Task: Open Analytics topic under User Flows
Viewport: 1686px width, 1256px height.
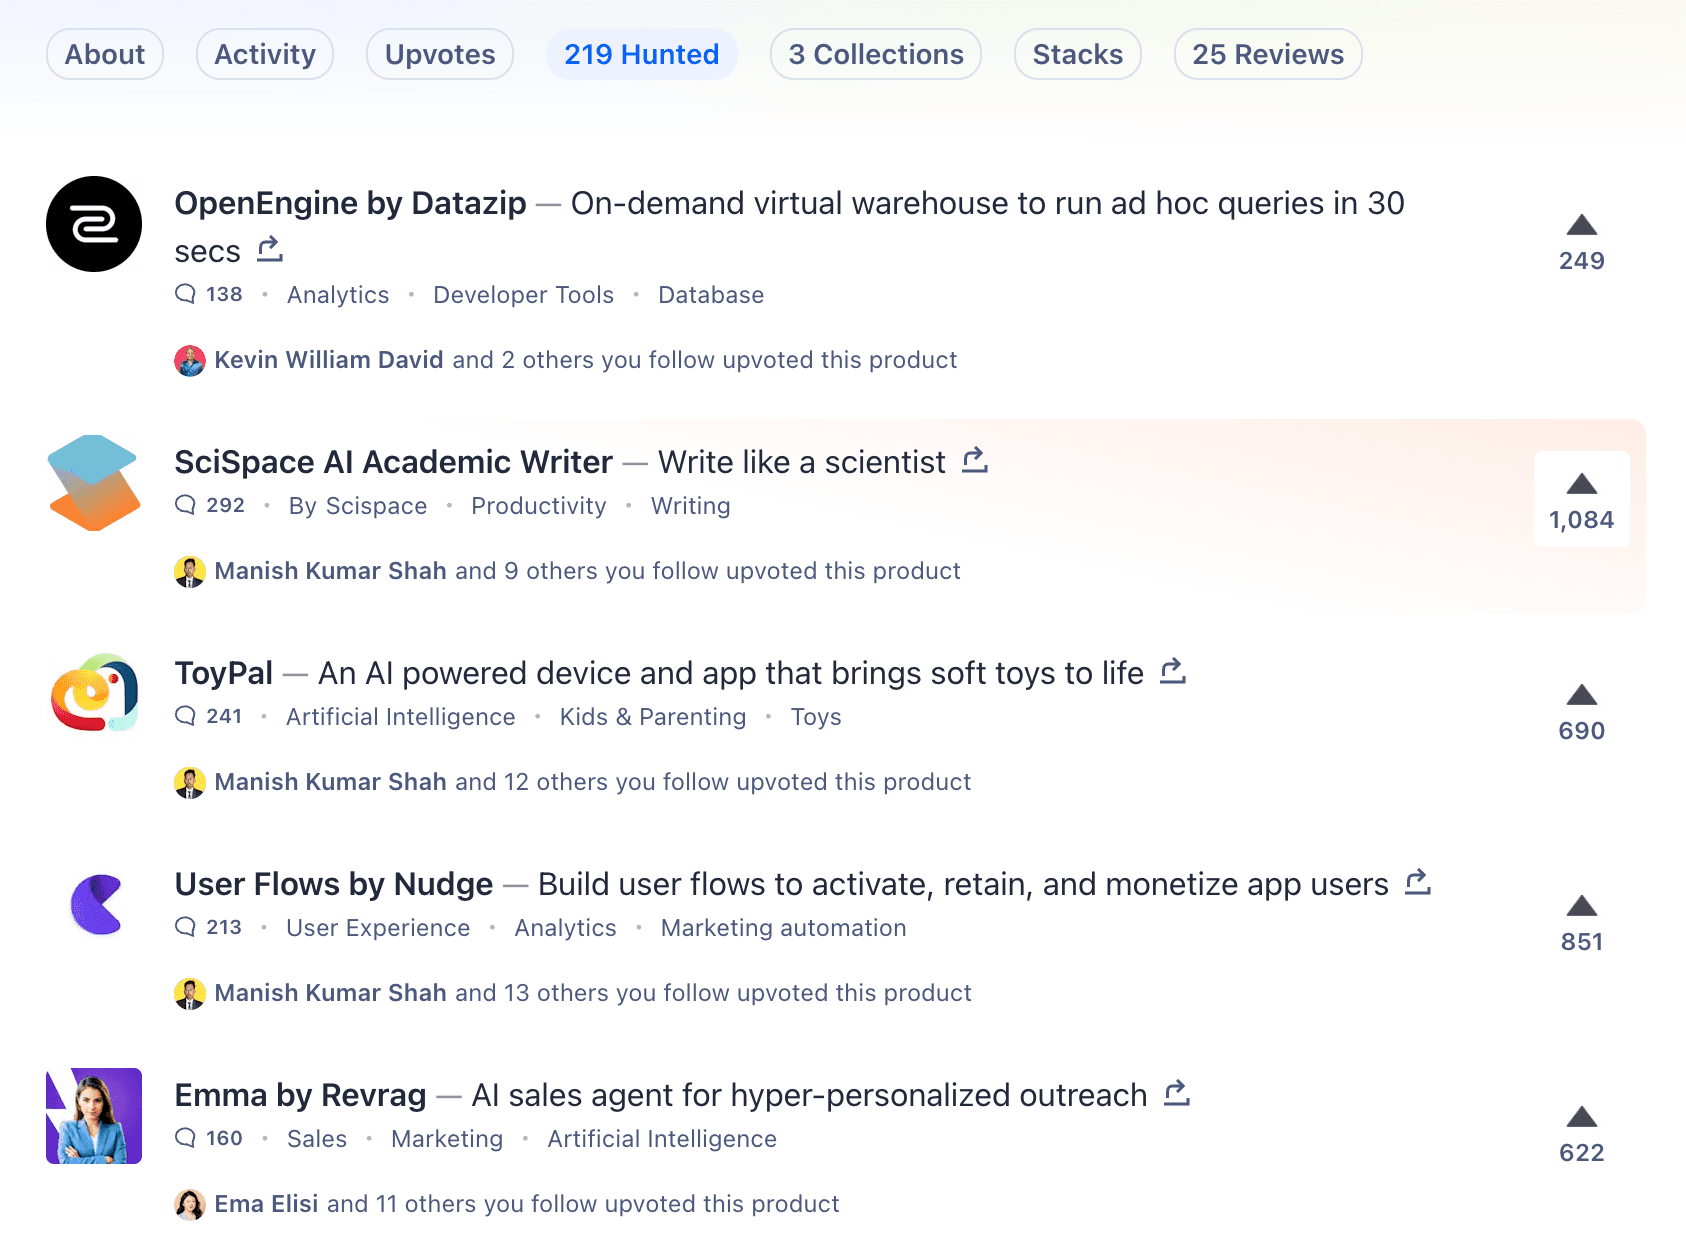Action: coord(566,928)
